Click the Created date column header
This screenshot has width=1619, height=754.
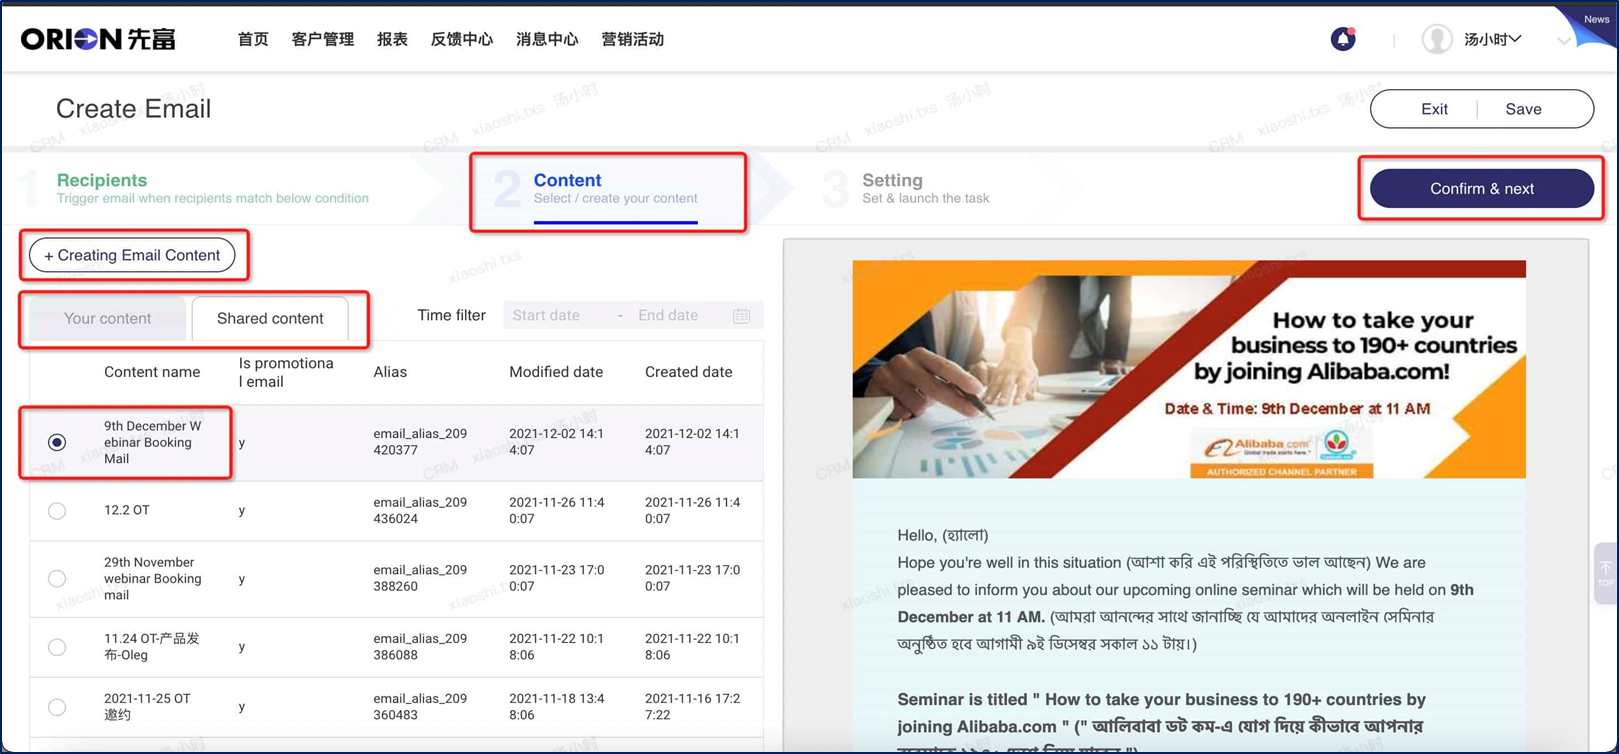(x=688, y=372)
